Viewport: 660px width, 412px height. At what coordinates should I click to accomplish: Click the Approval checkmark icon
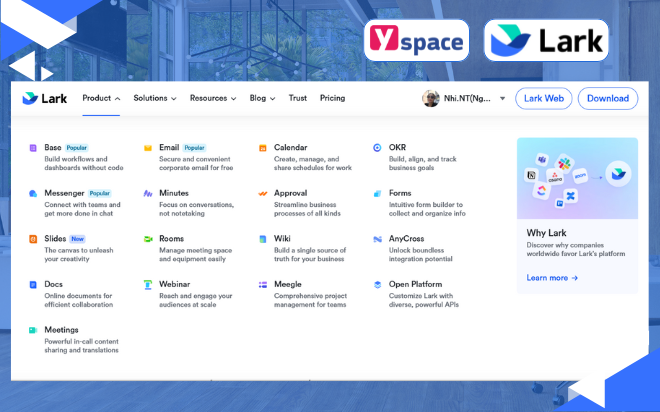pos(263,193)
